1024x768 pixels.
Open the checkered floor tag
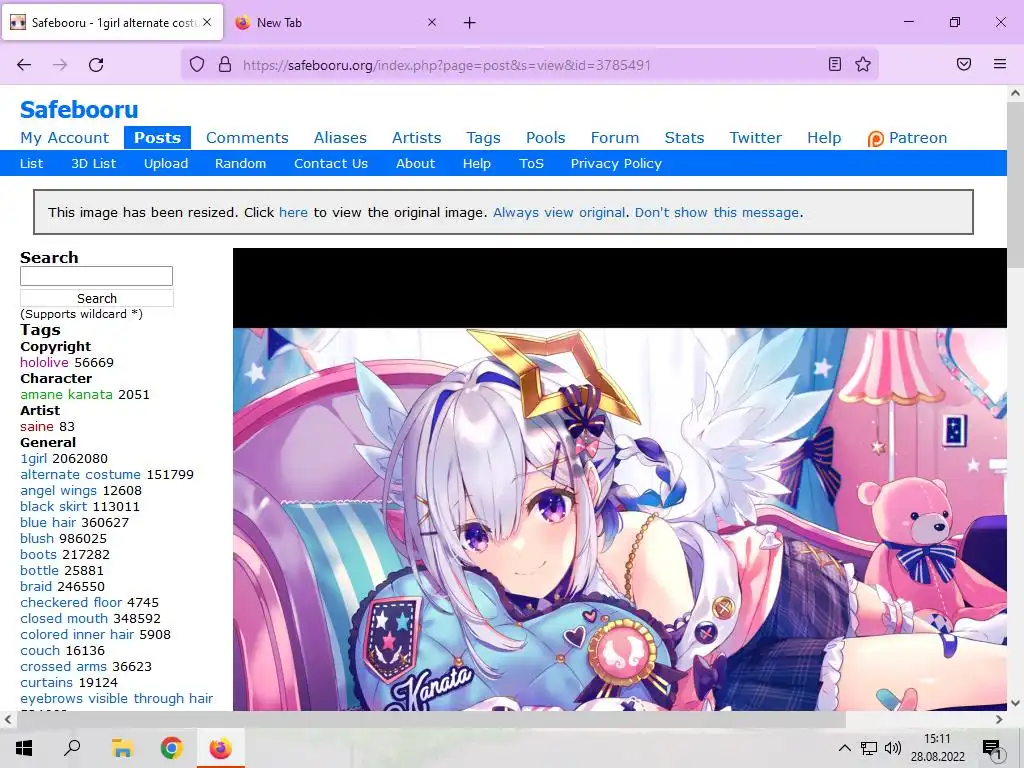(x=71, y=602)
